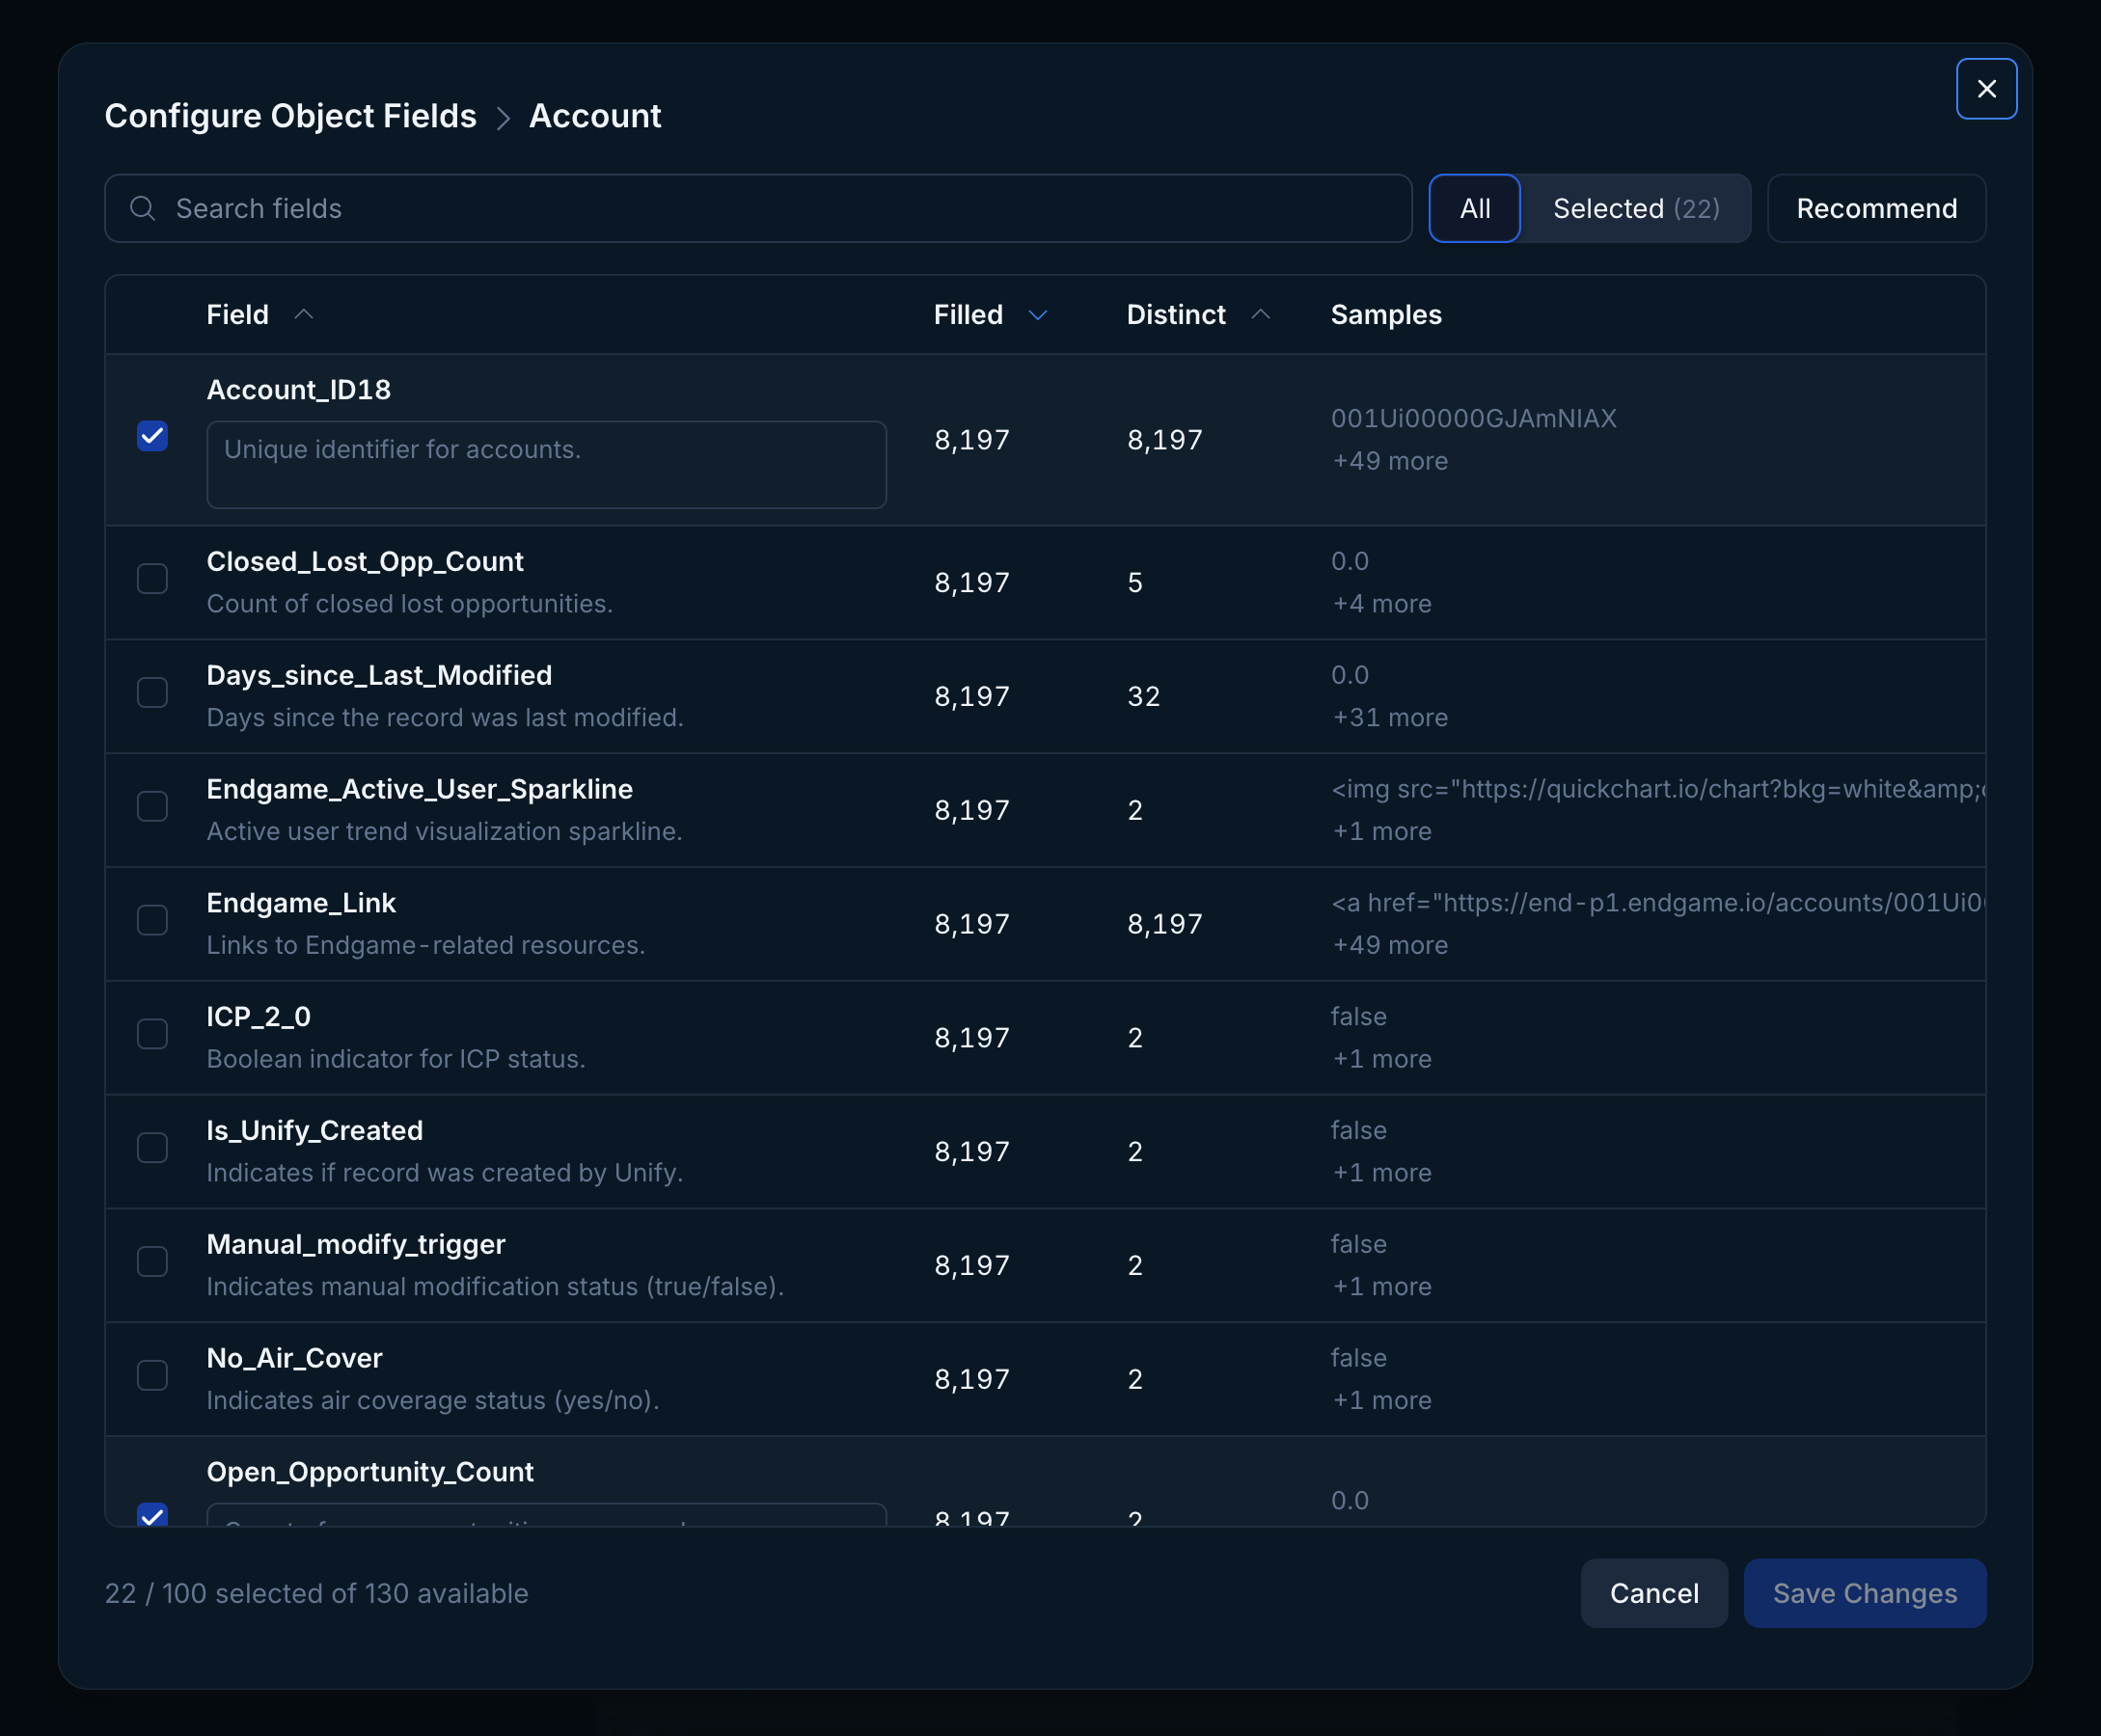Enable the Closed_Lost_Opp_Count field checkbox
This screenshot has height=1736, width=2101.
coord(152,579)
